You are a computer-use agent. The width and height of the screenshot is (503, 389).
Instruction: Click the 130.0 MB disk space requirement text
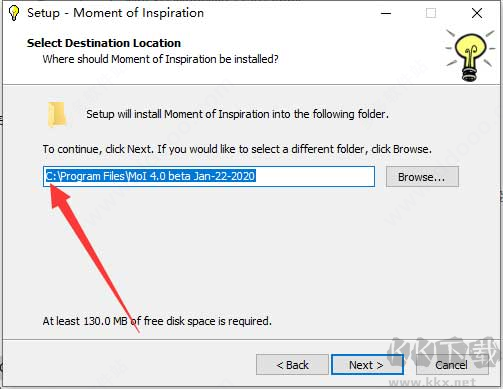[157, 321]
